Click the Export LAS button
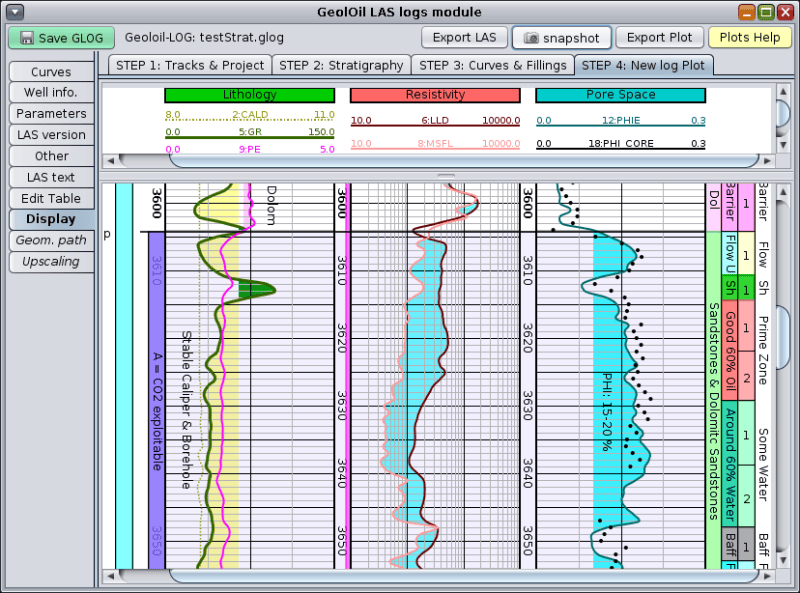Screen dimensions: 800x593 point(464,38)
